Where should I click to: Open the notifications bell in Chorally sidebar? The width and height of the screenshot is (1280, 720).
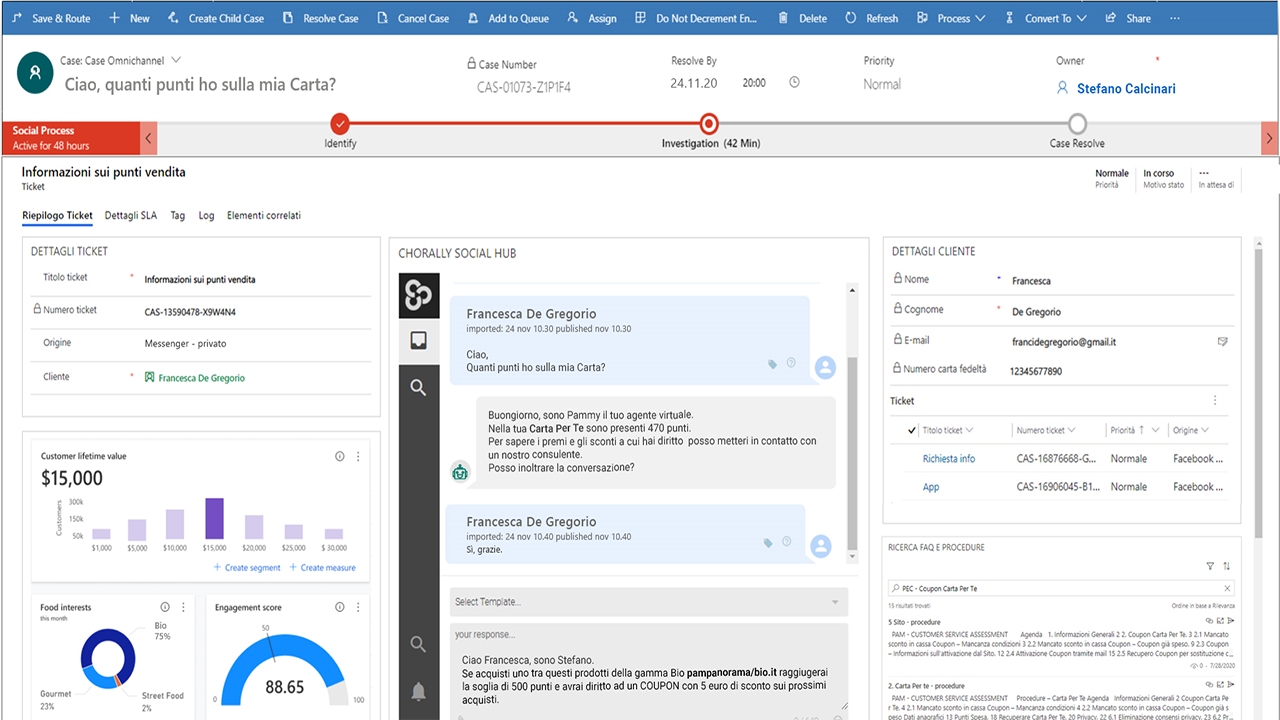[x=418, y=691]
